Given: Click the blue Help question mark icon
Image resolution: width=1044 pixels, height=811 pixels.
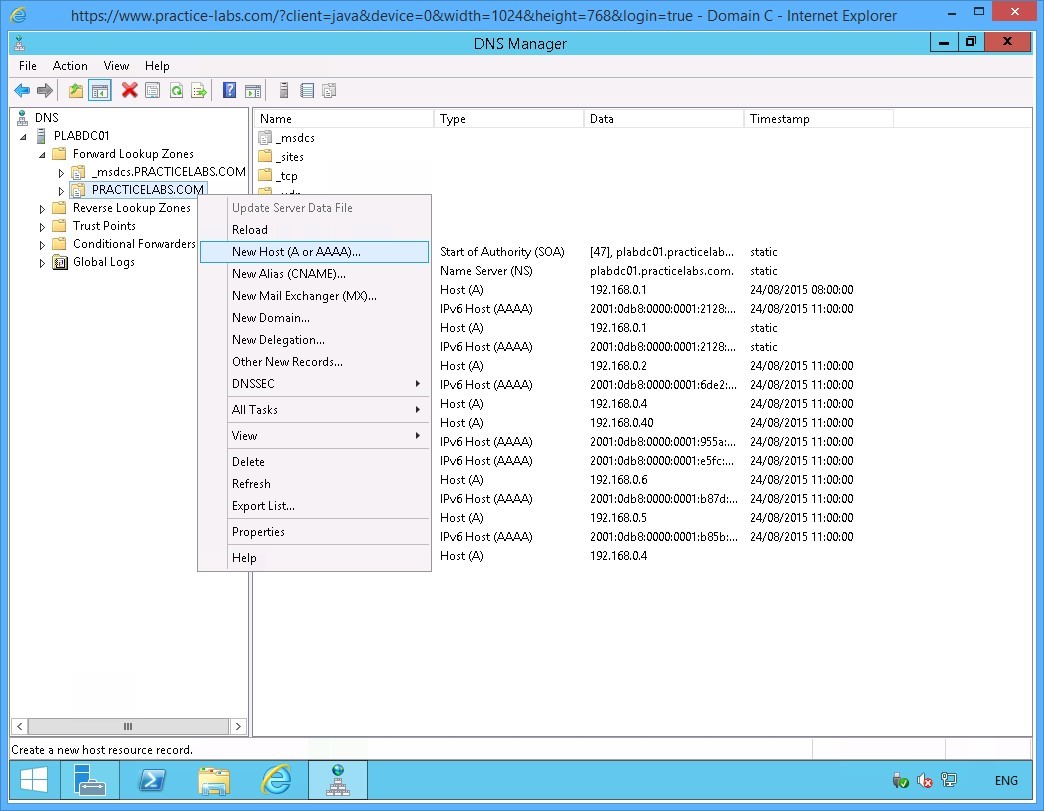Looking at the screenshot, I should [229, 91].
